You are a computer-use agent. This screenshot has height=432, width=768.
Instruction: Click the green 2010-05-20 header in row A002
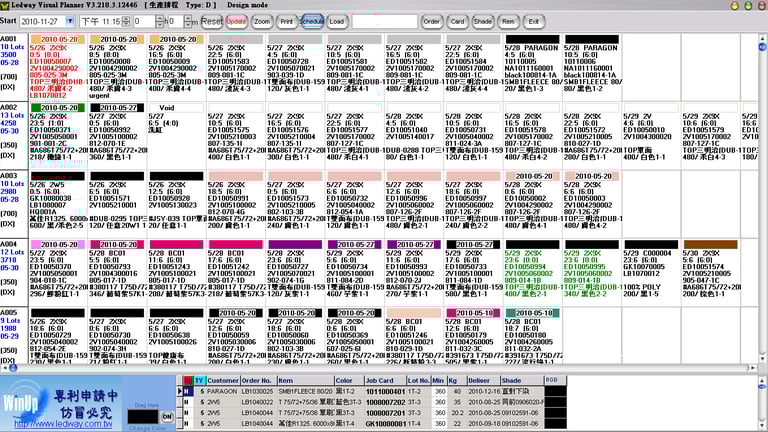click(58, 108)
